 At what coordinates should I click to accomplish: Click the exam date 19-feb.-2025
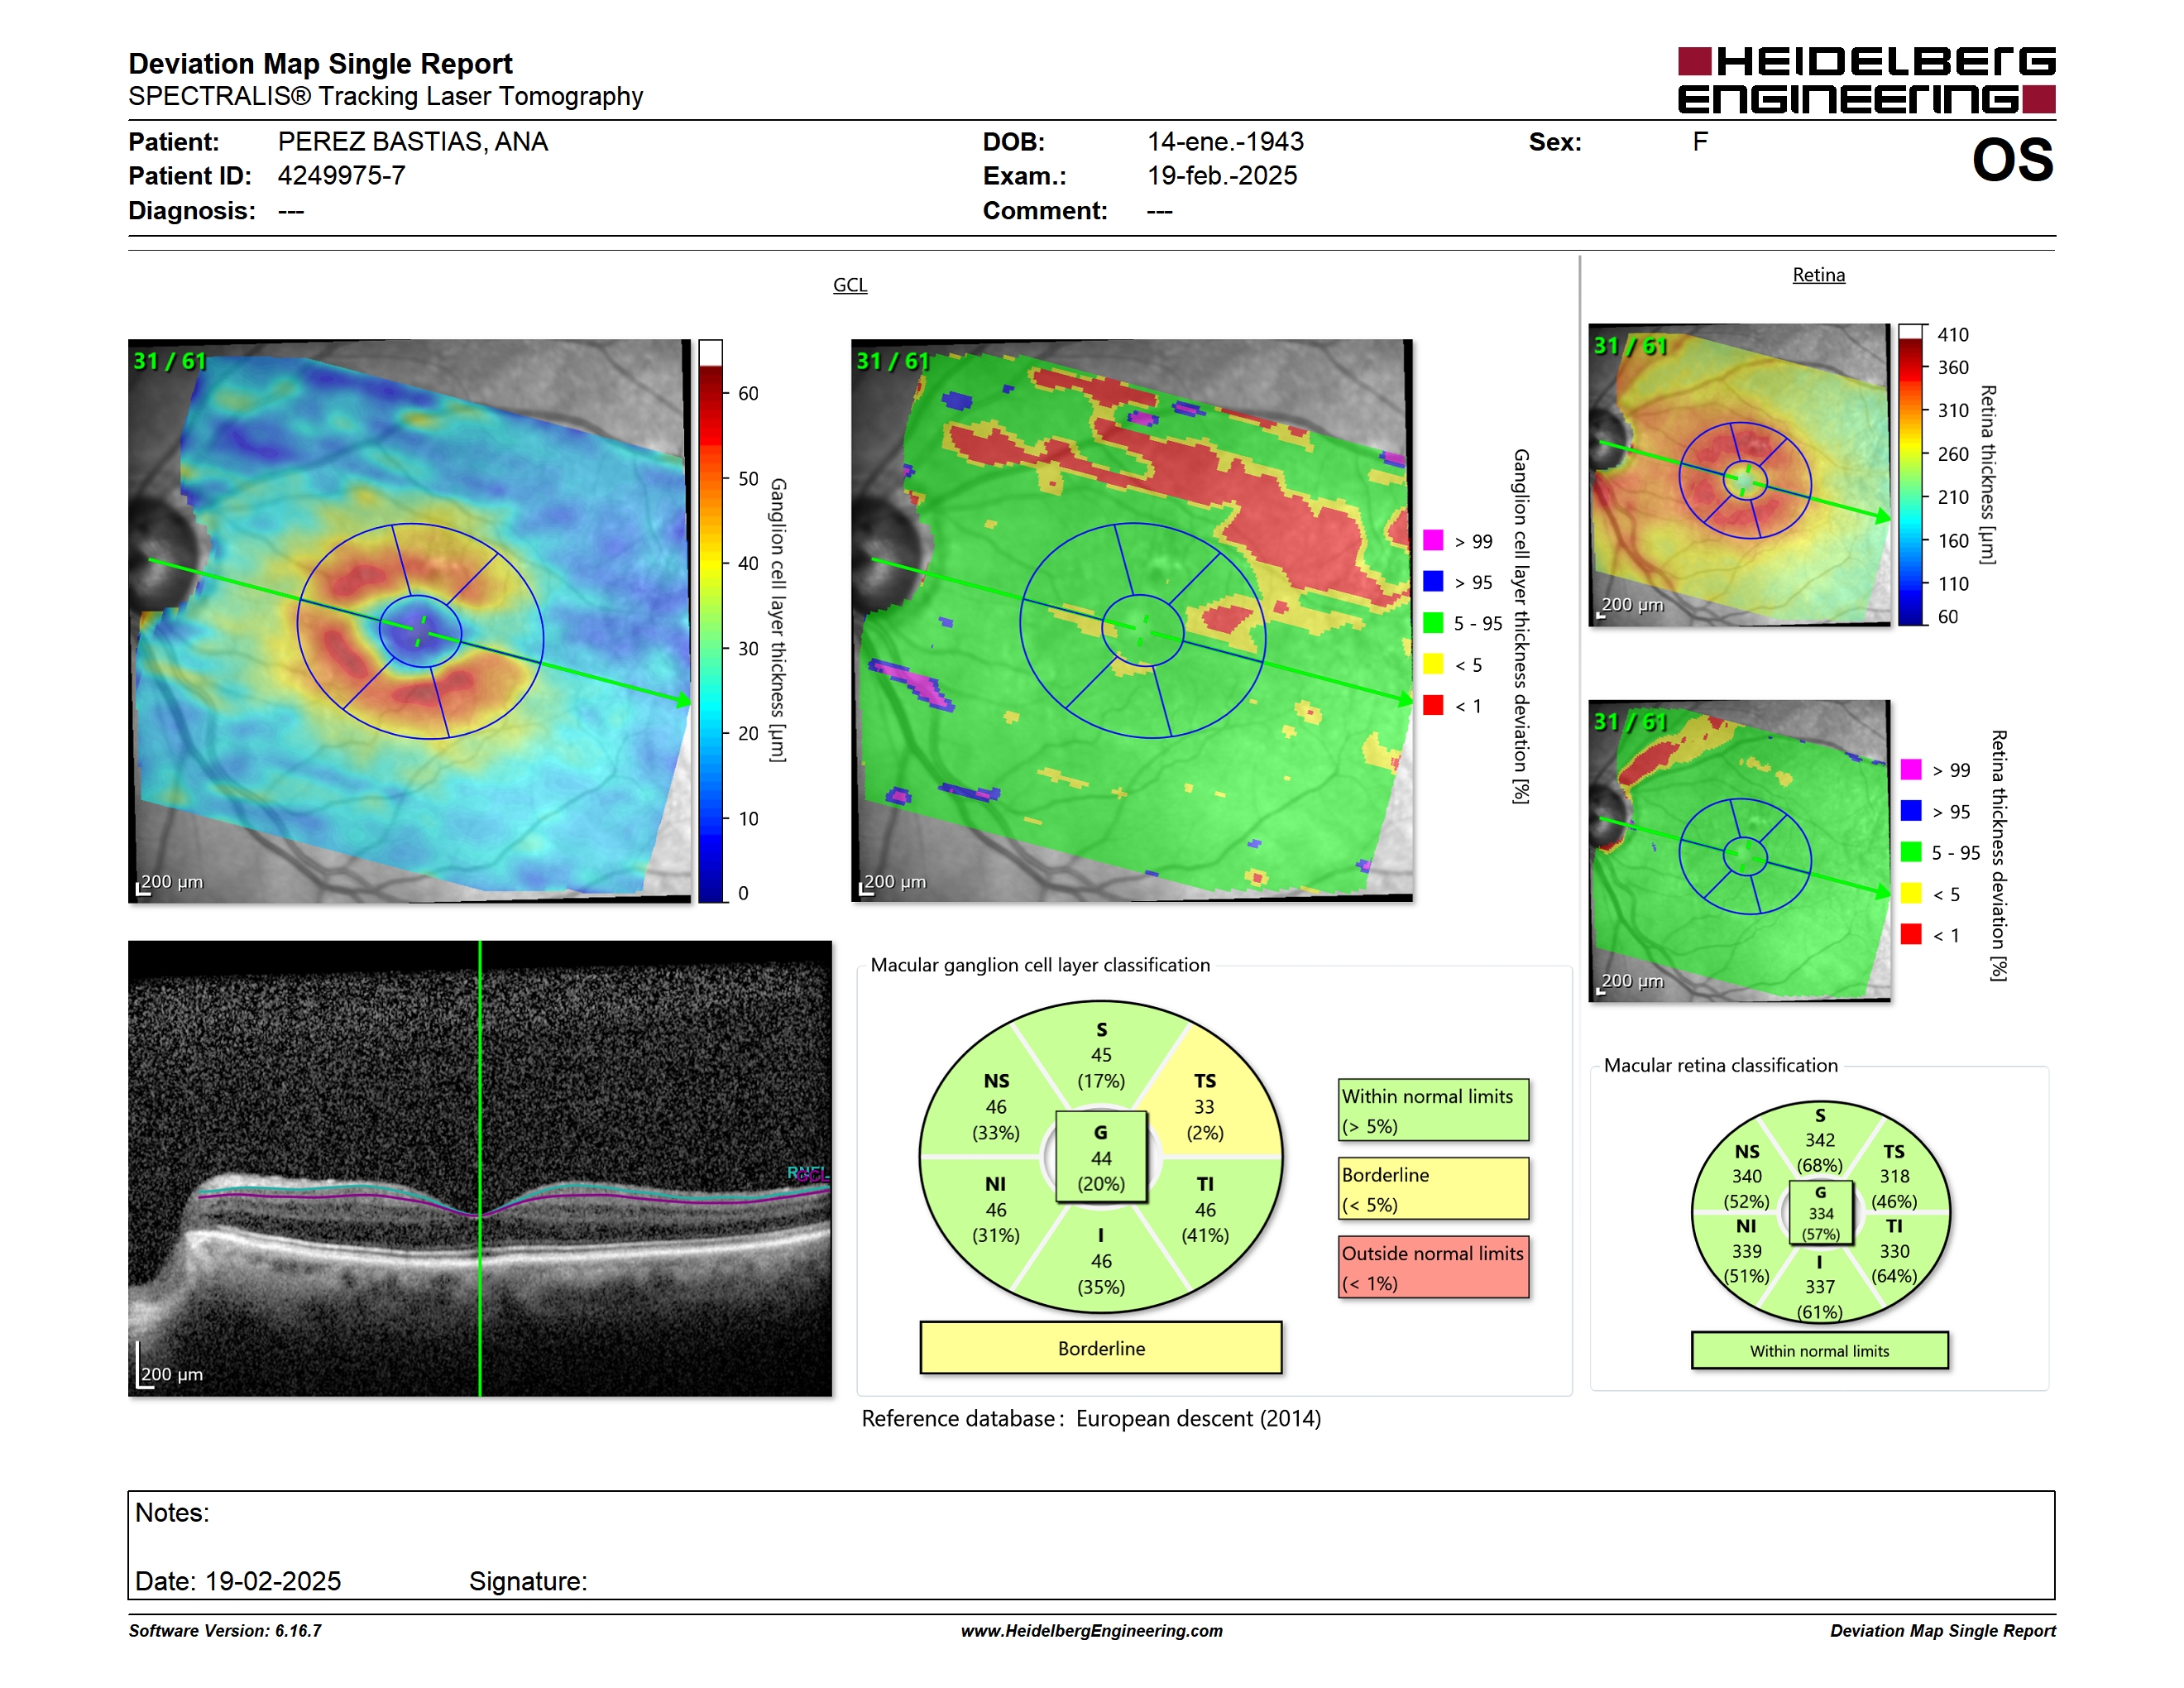click(1222, 176)
